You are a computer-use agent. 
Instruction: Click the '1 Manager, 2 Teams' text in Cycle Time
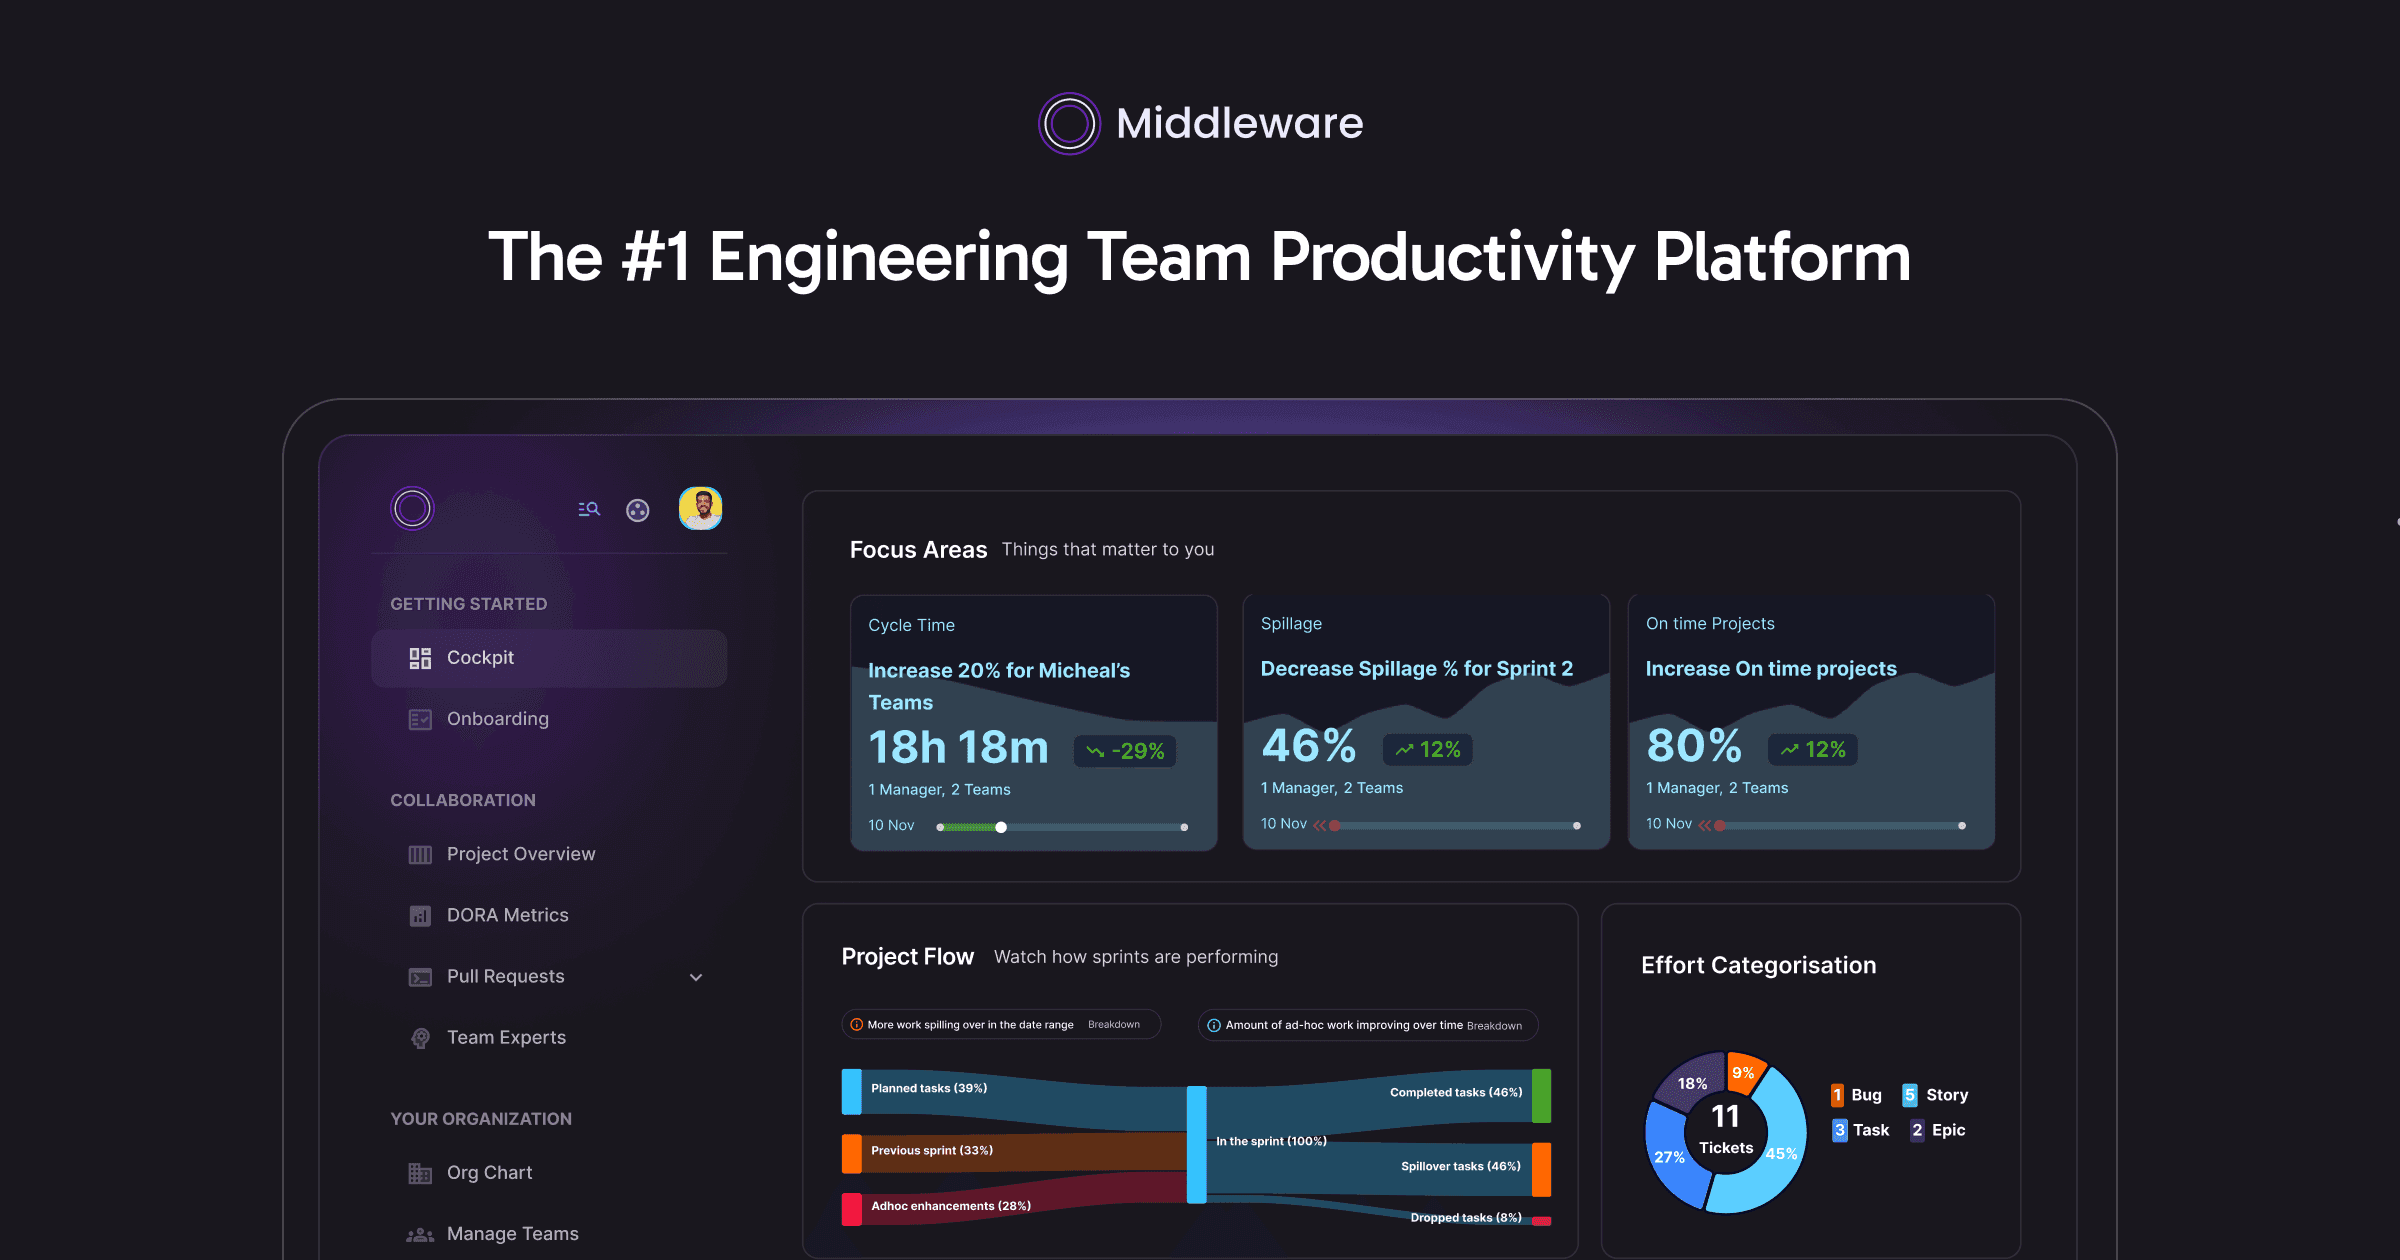pyautogui.click(x=939, y=790)
